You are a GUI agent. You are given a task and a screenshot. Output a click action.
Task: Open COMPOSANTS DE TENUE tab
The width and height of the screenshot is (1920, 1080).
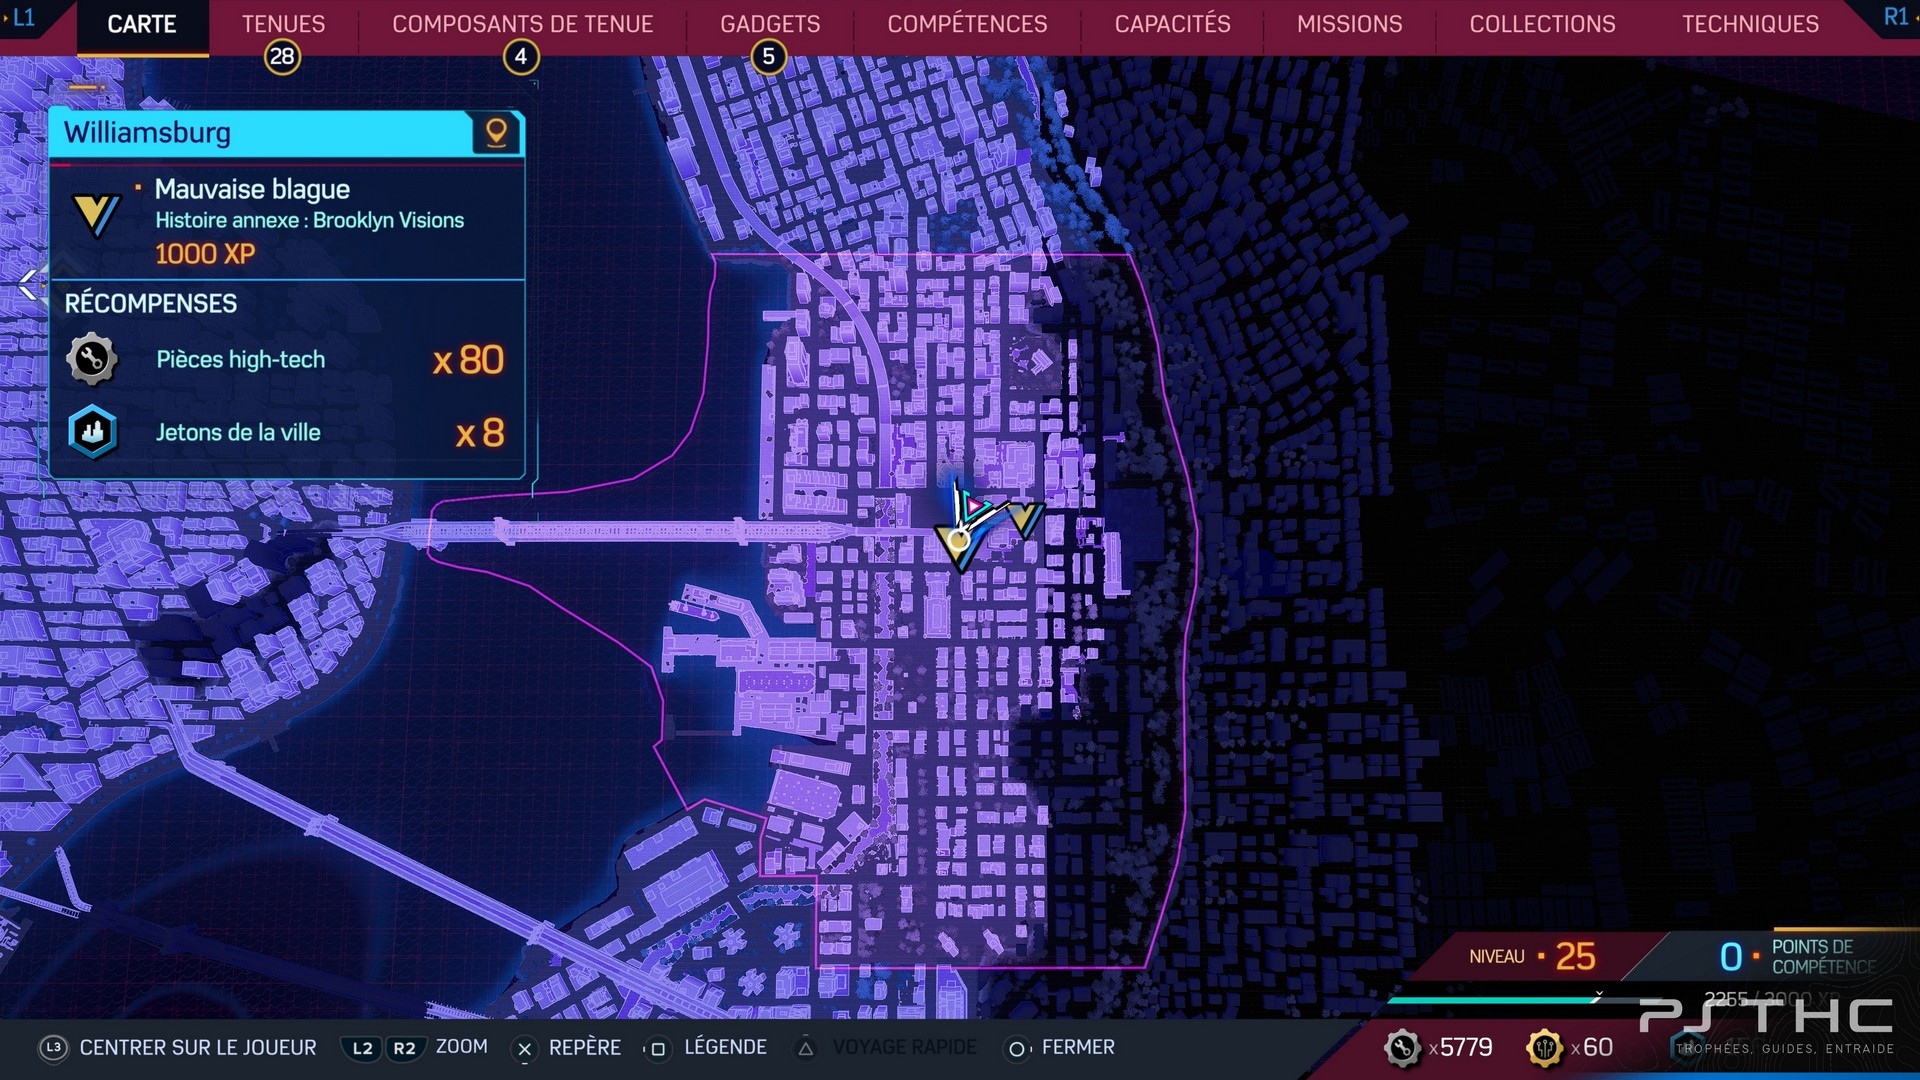pos(522,24)
